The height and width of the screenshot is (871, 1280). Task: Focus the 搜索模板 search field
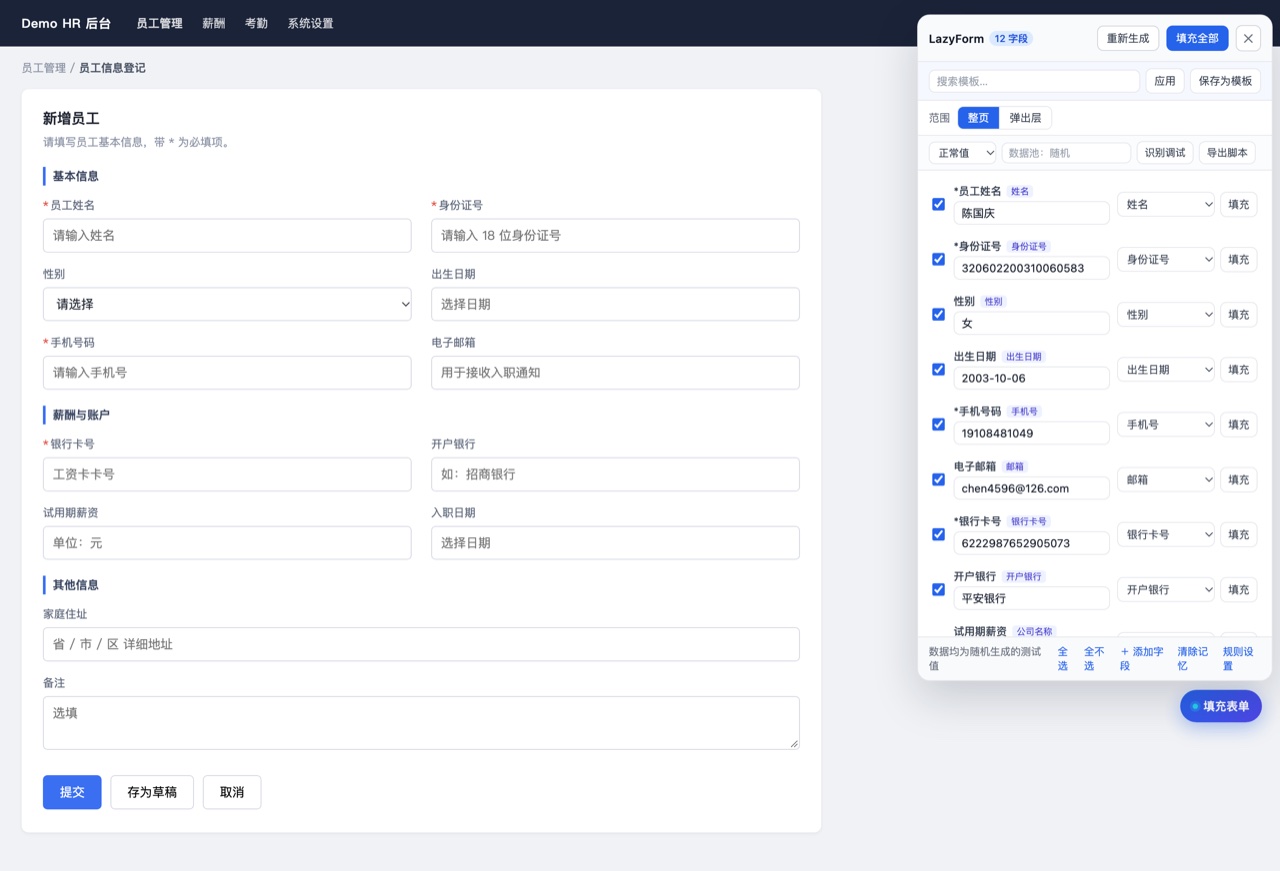point(1034,81)
